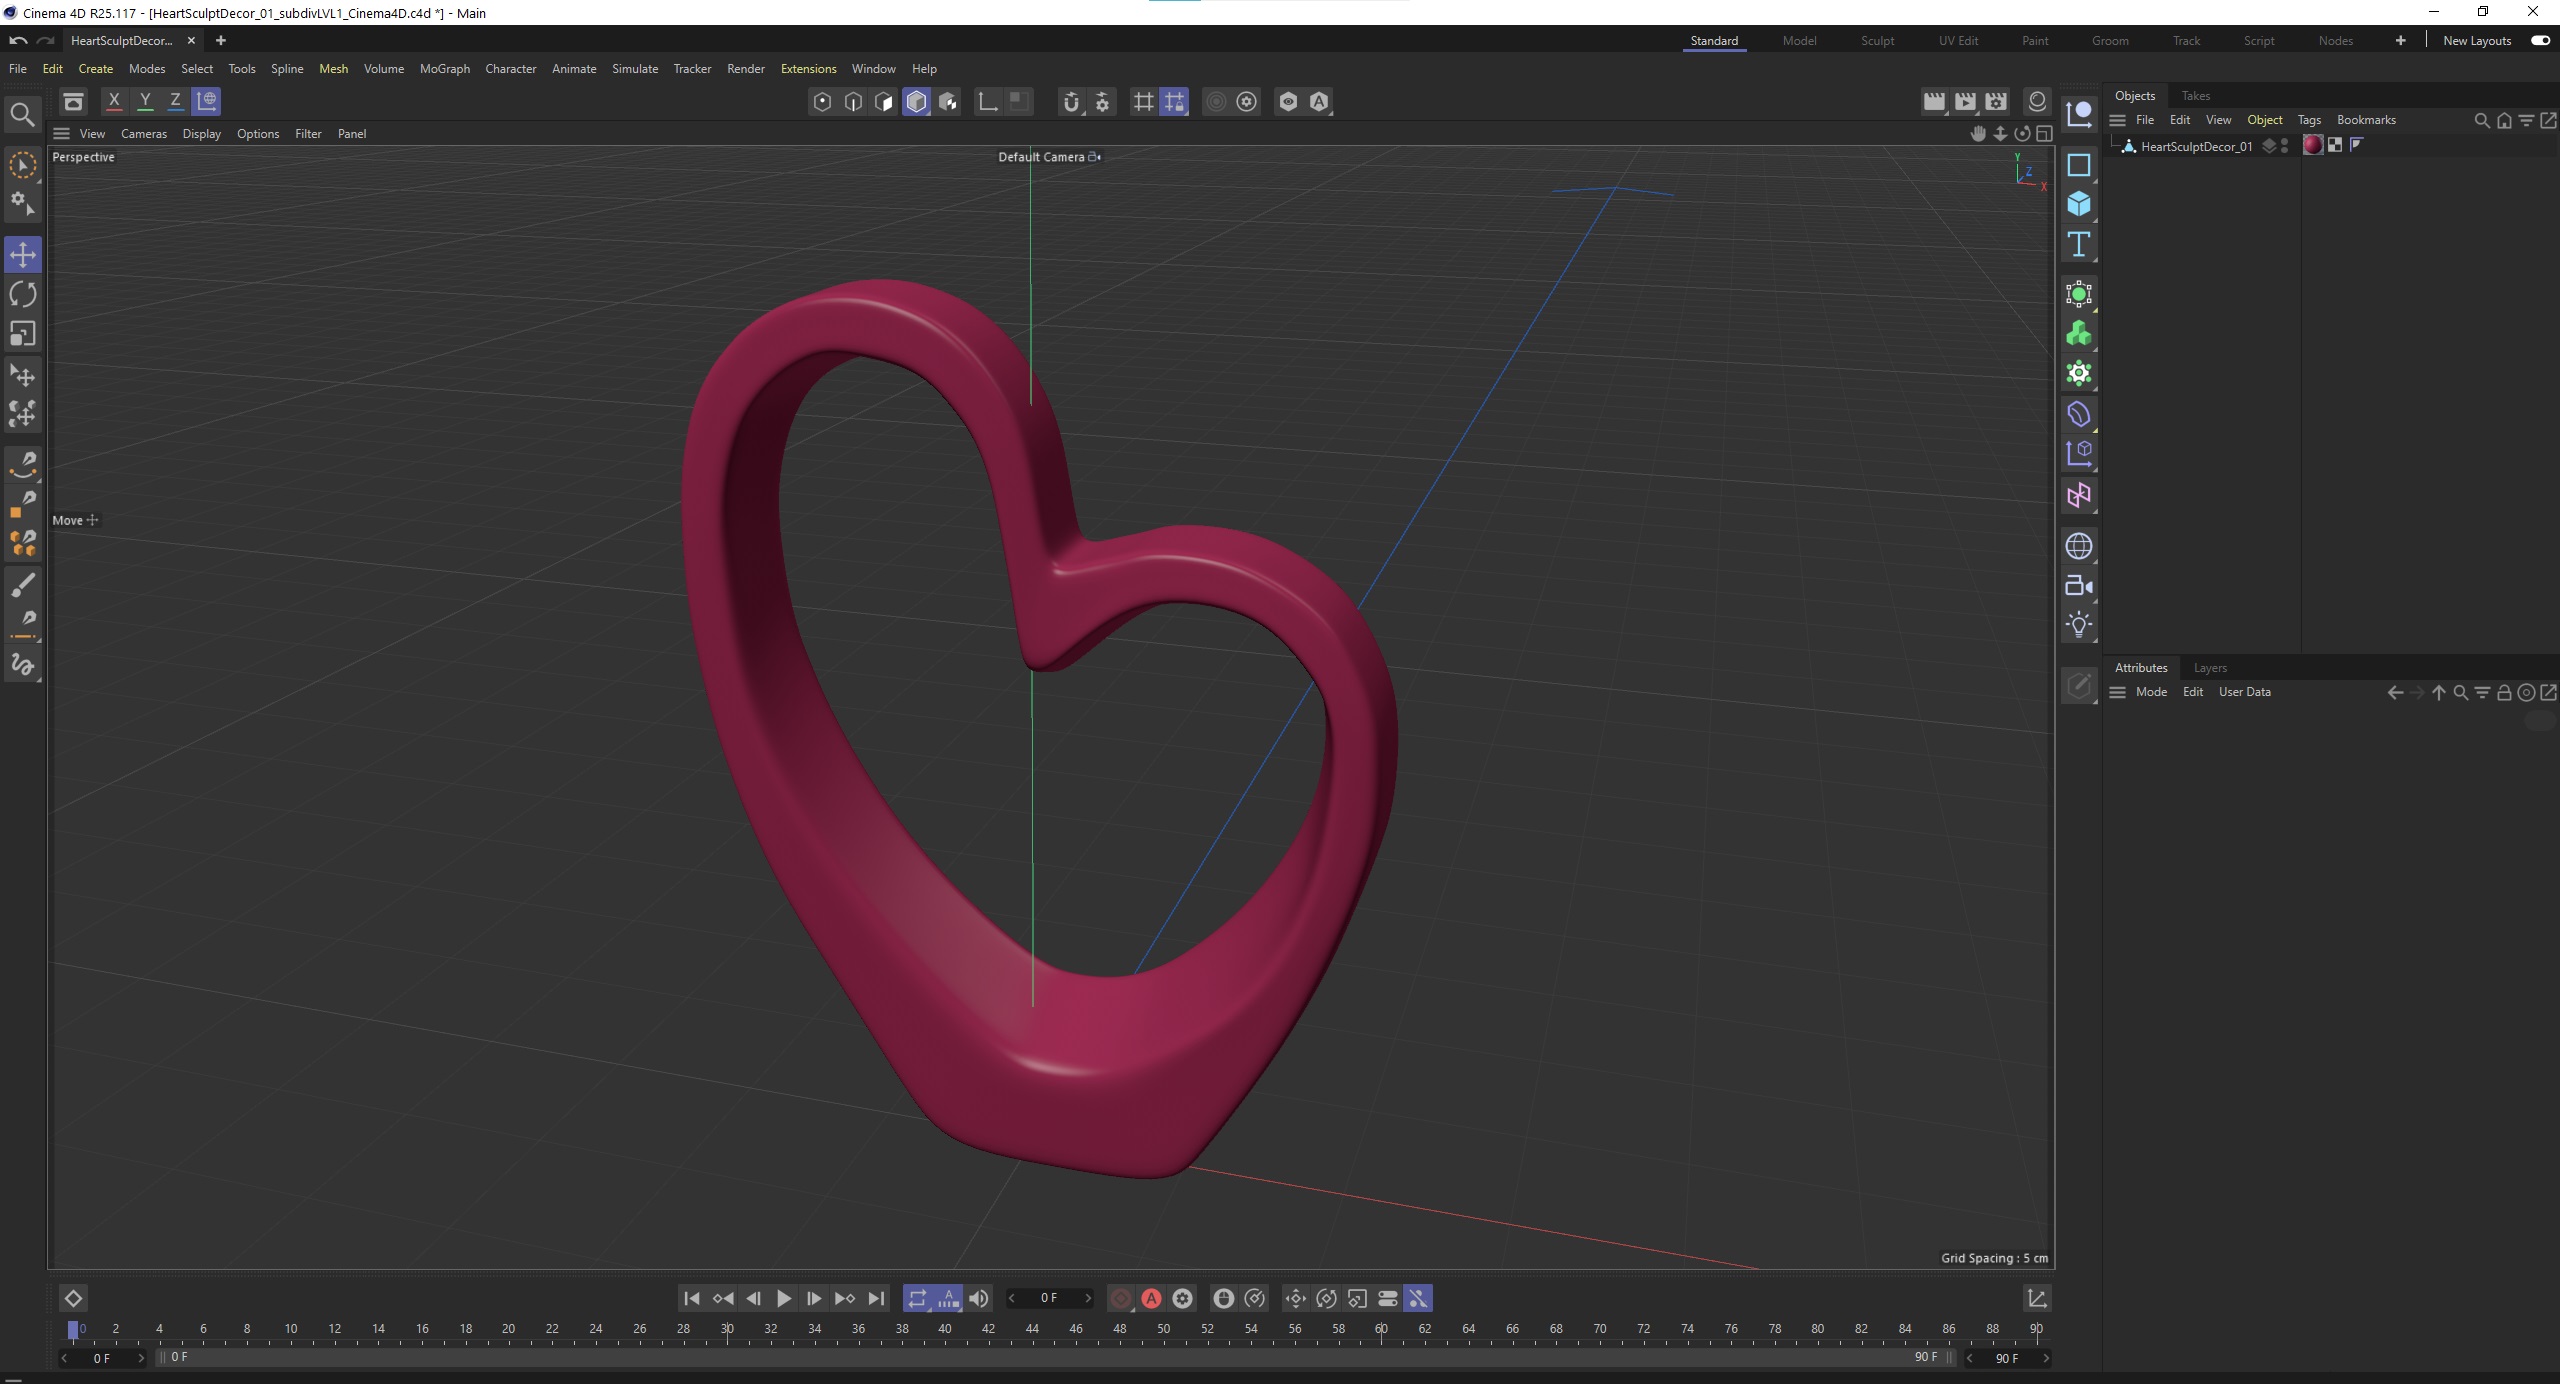The width and height of the screenshot is (2560, 1384).
Task: Switch to the Takes tab
Action: click(2195, 96)
